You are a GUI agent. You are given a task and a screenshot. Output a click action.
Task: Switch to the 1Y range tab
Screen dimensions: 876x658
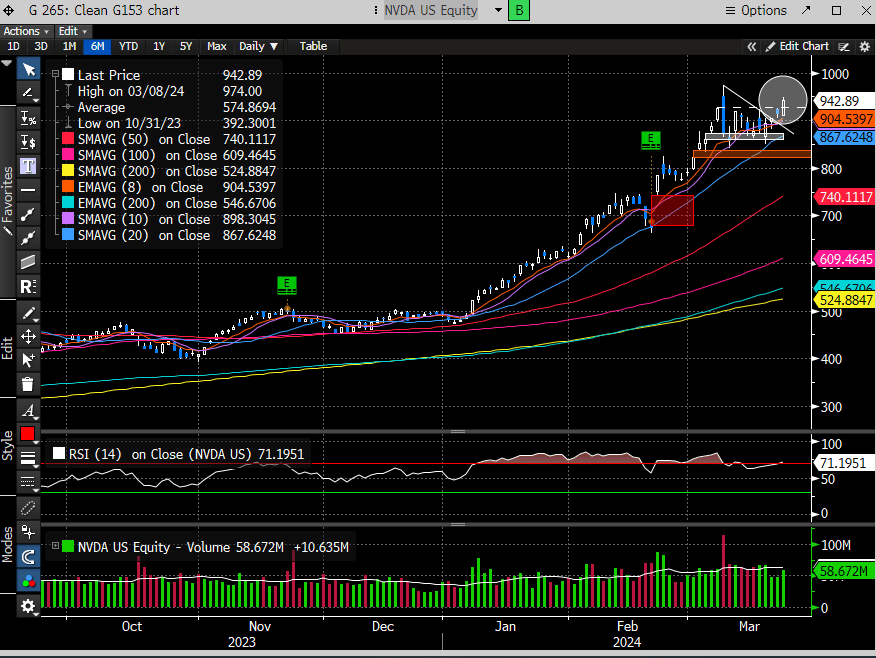tap(159, 46)
